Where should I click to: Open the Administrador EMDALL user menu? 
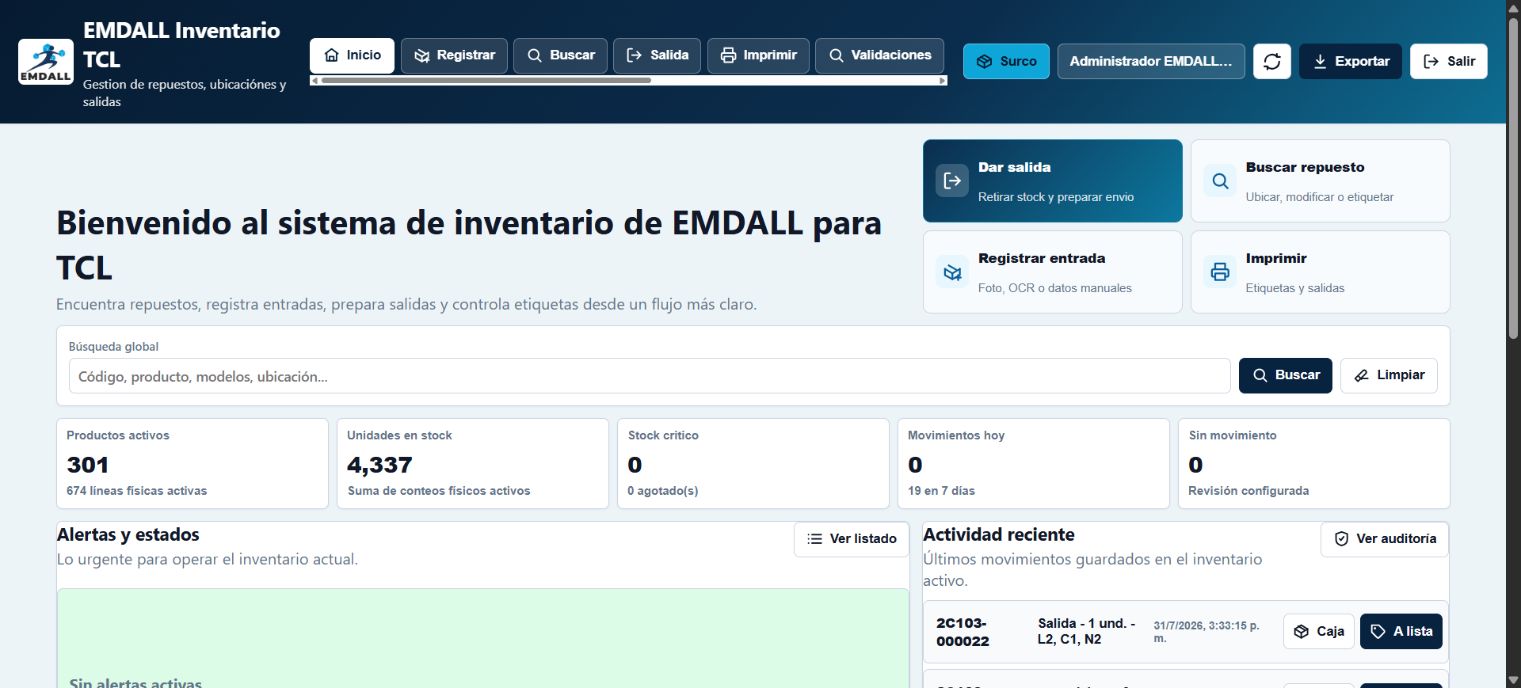(1151, 61)
